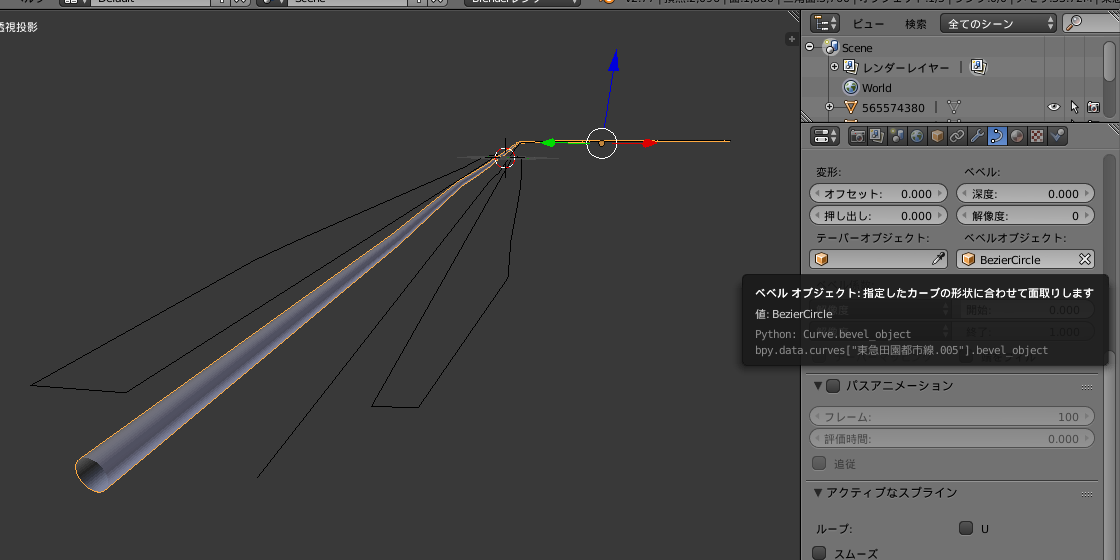Toggle the スムーズ checkbox

click(x=819, y=553)
